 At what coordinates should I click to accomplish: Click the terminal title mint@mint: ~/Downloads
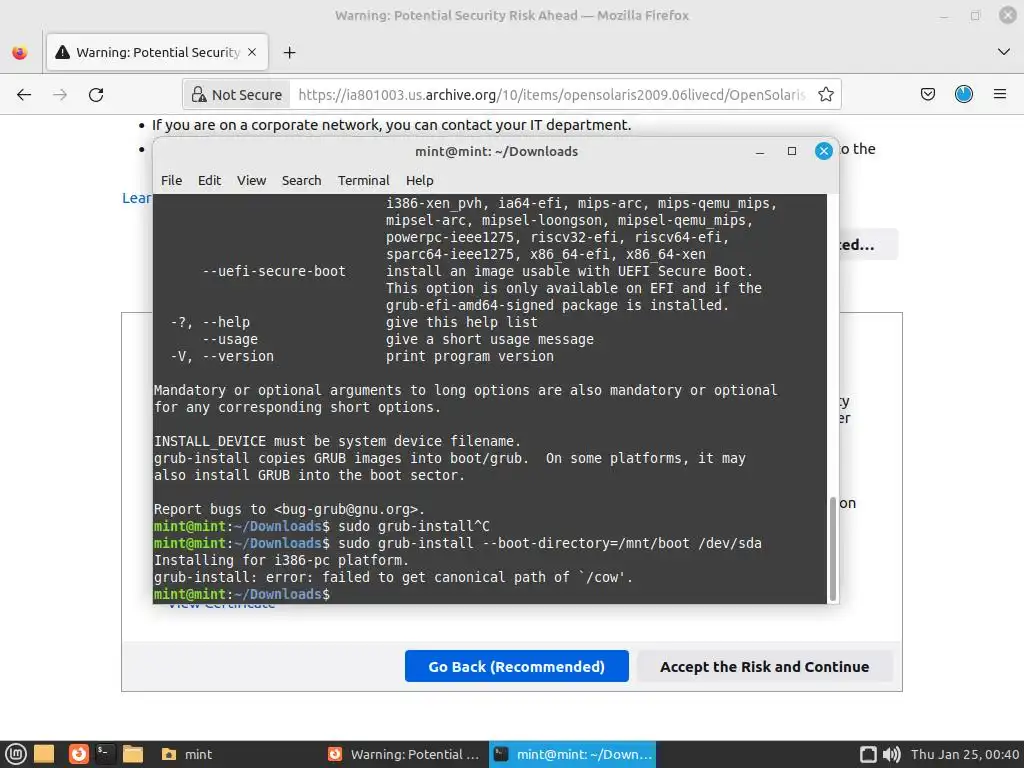[x=496, y=152]
